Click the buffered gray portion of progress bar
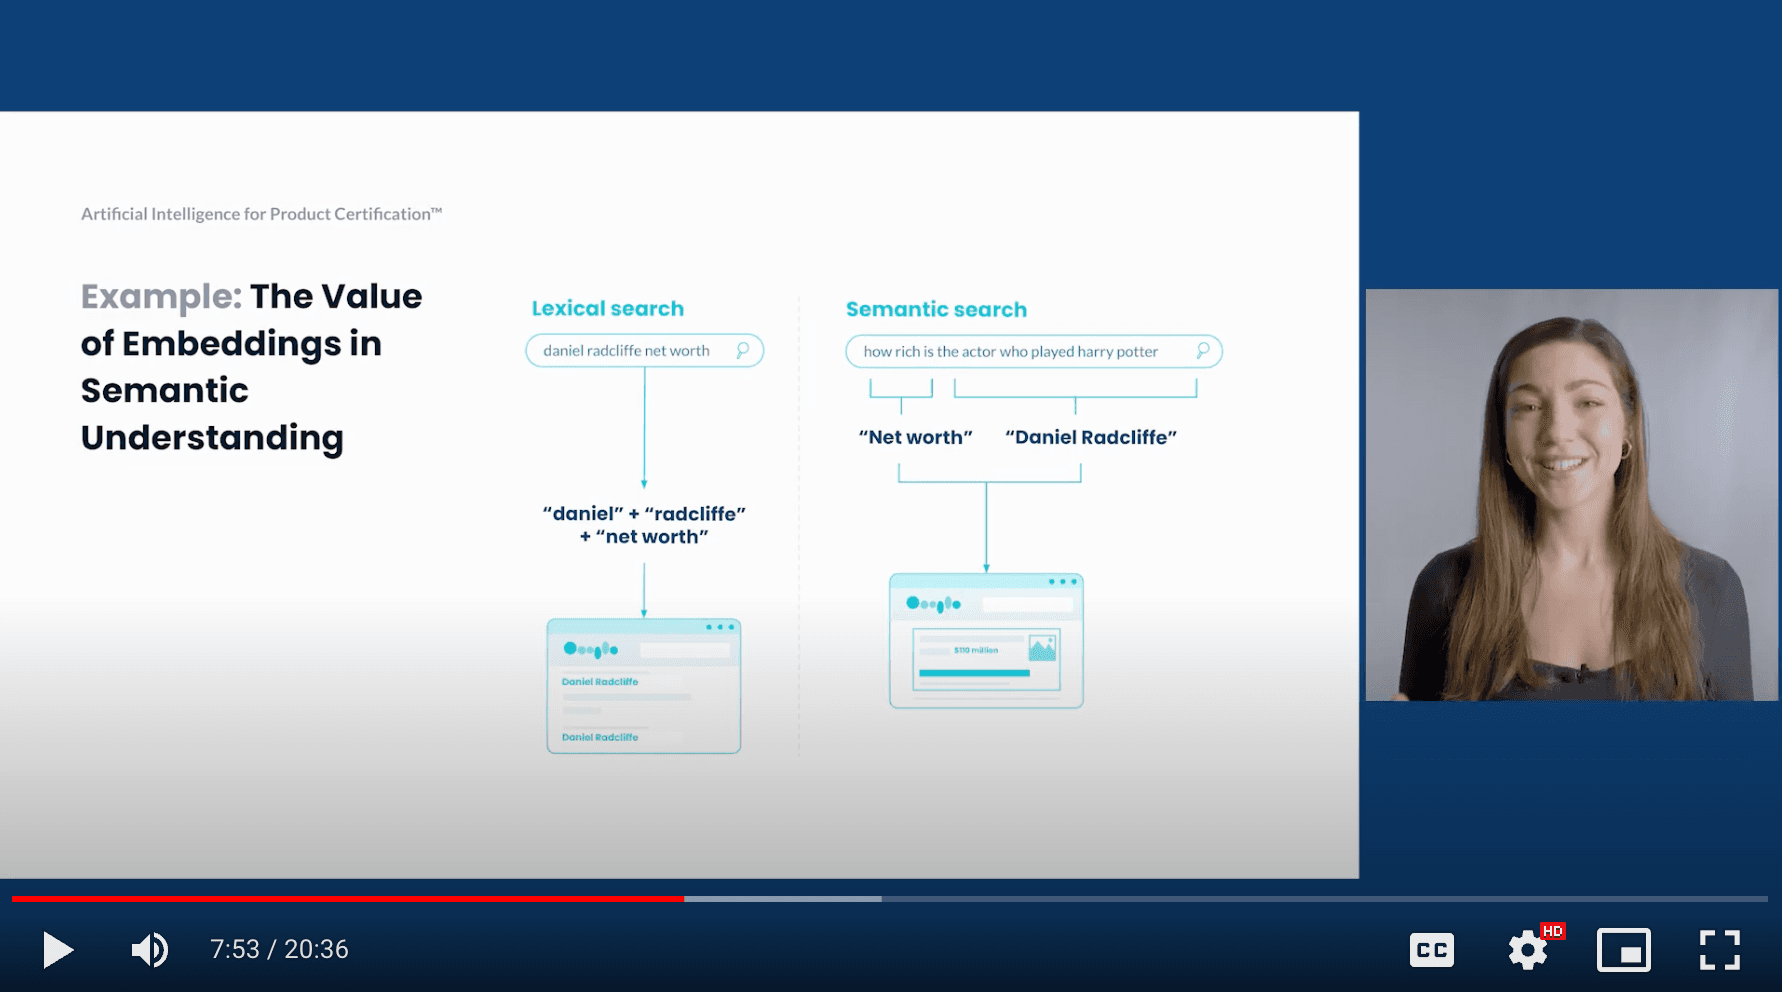This screenshot has height=992, width=1782. (783, 899)
